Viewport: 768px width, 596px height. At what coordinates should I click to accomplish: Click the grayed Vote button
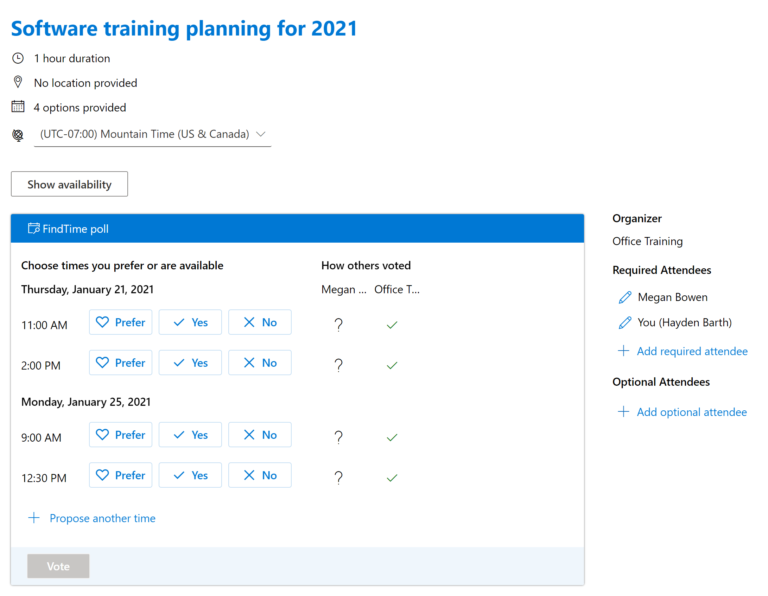(x=58, y=566)
